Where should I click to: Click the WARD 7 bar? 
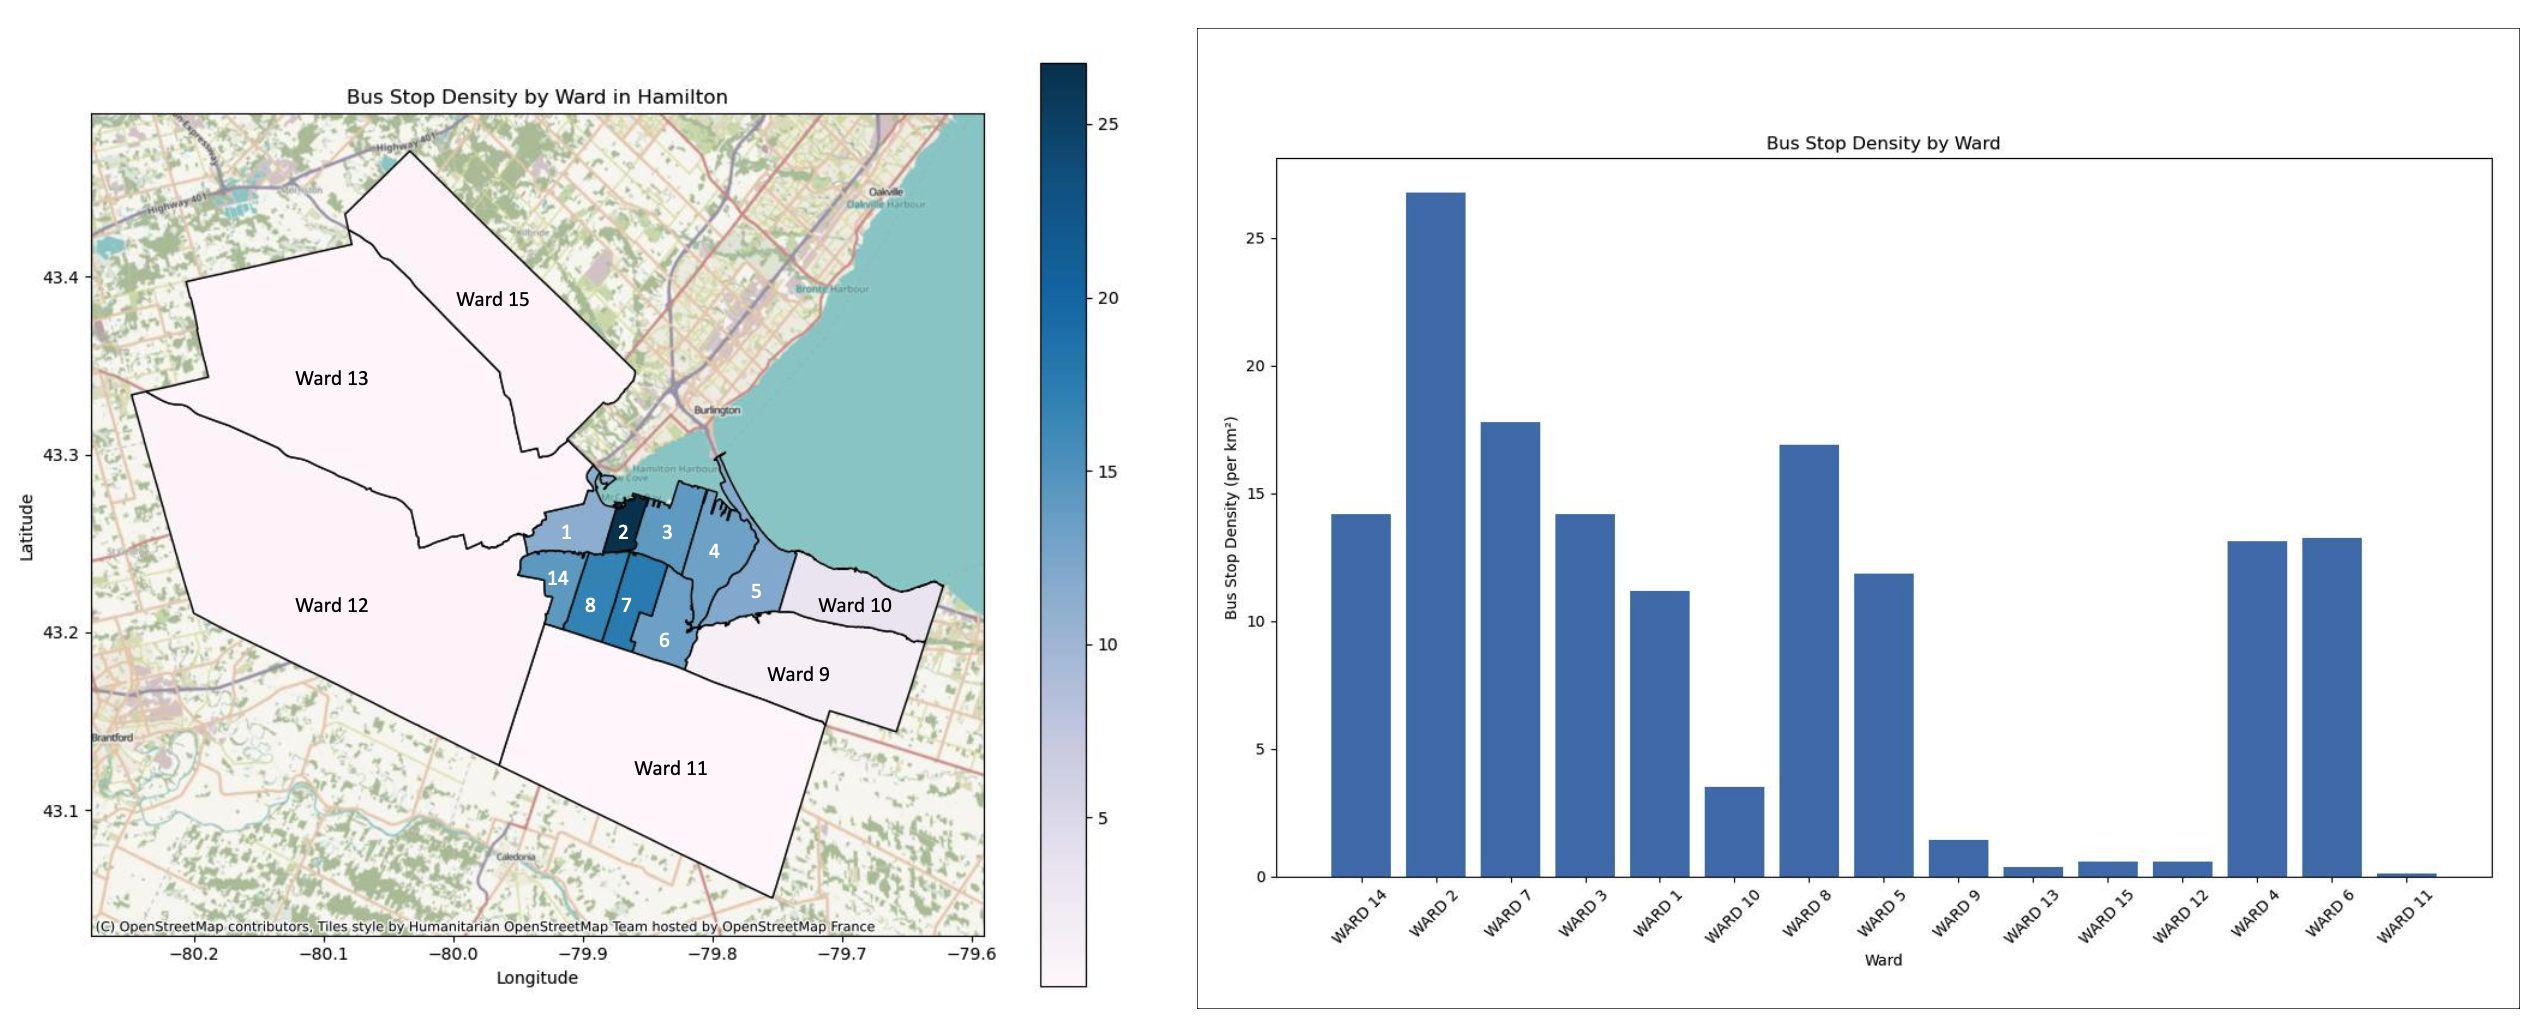1510,649
